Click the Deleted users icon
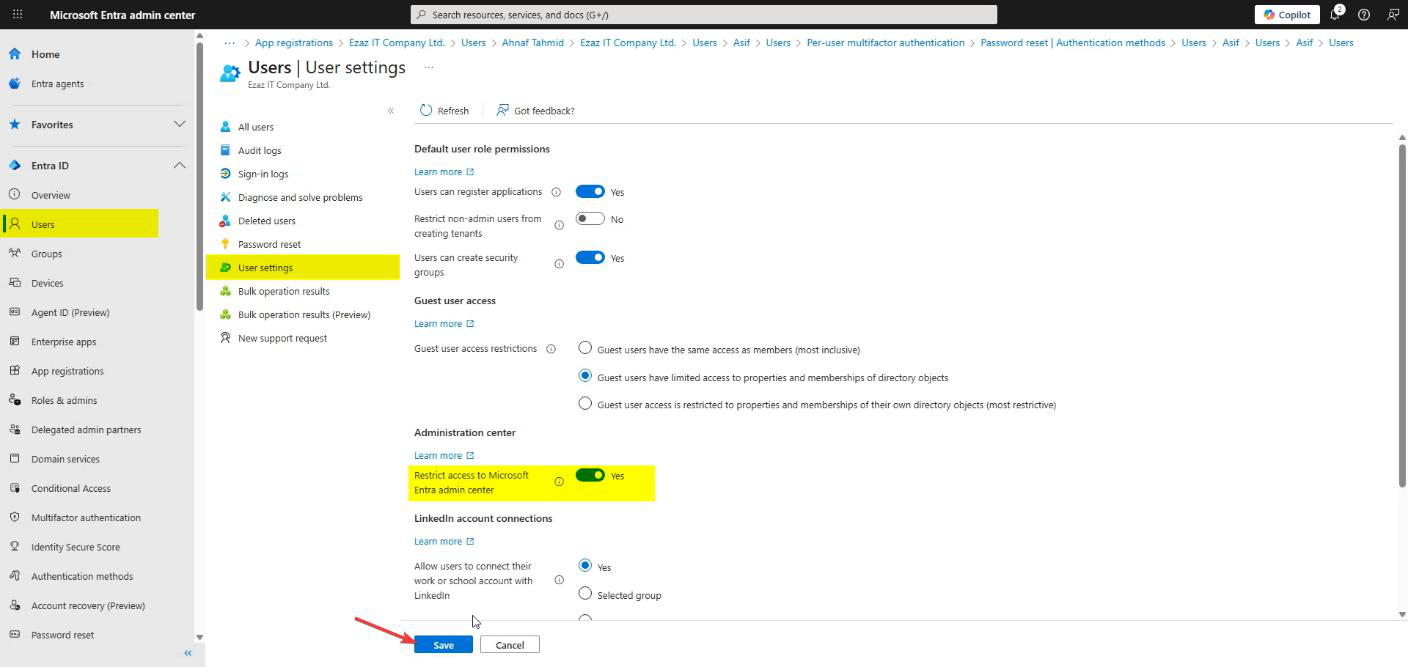 (x=226, y=221)
